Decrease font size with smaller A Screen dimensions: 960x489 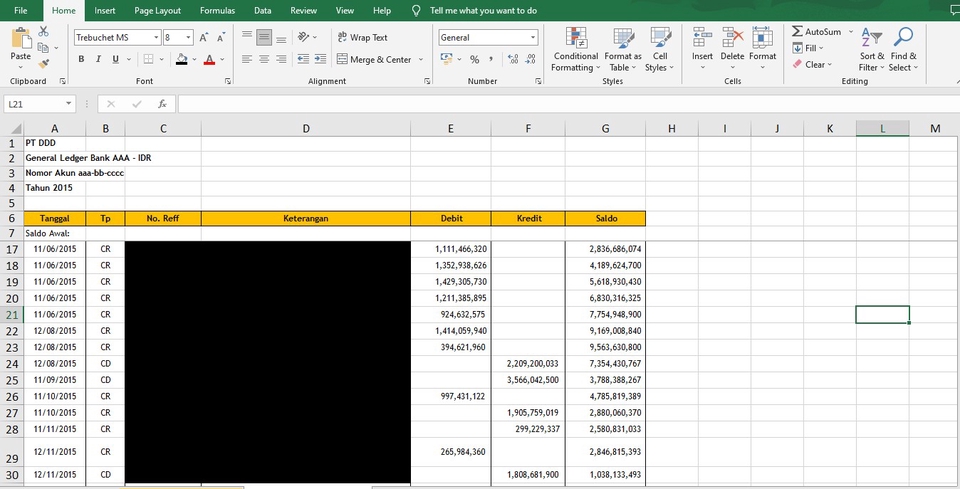coord(220,38)
